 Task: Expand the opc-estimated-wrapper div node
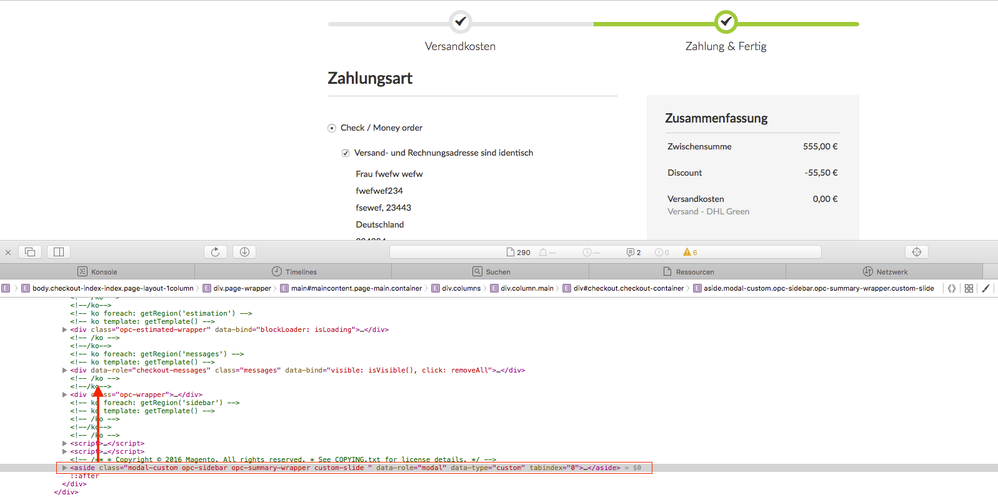(65, 329)
